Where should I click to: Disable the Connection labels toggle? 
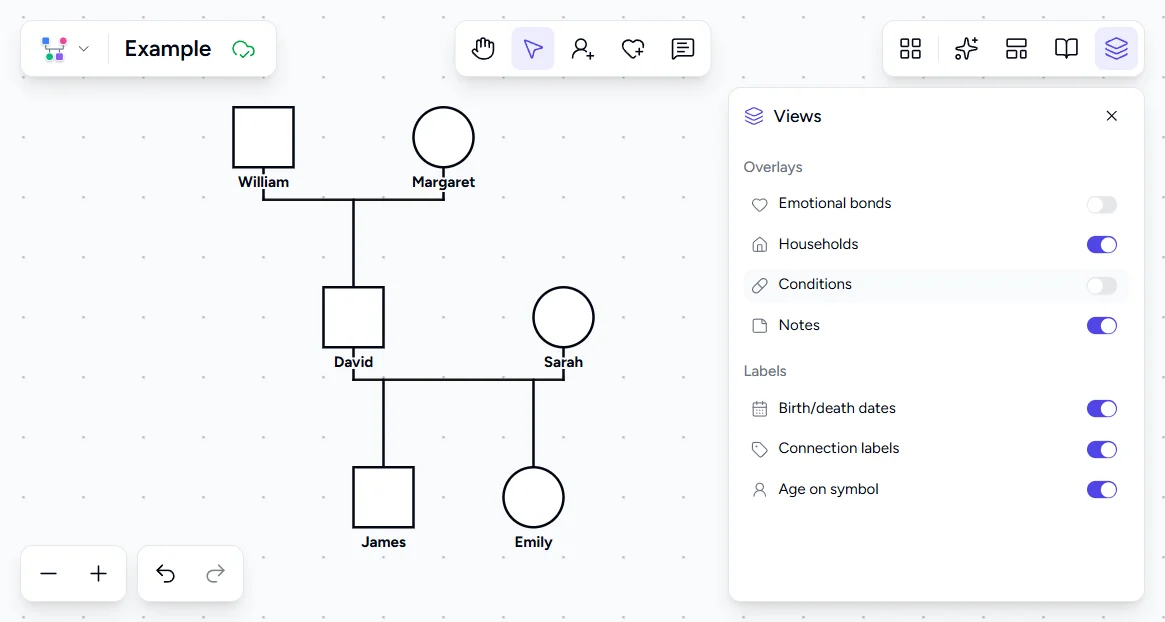1101,449
